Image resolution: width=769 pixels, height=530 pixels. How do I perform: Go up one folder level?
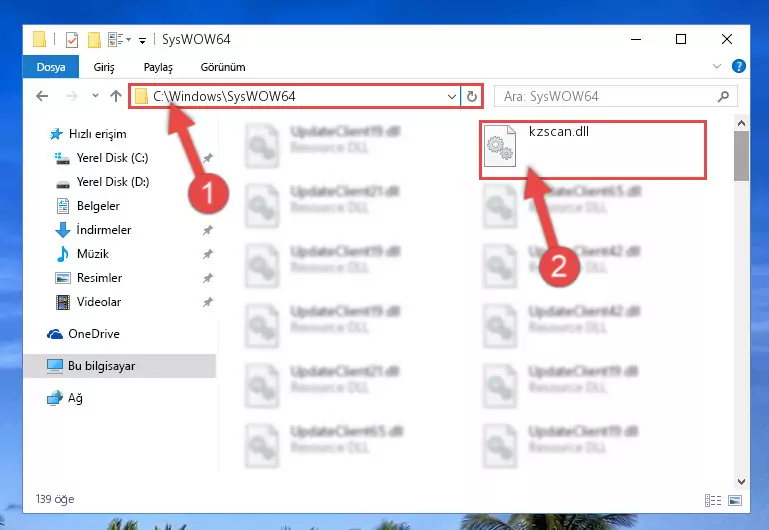[x=116, y=96]
